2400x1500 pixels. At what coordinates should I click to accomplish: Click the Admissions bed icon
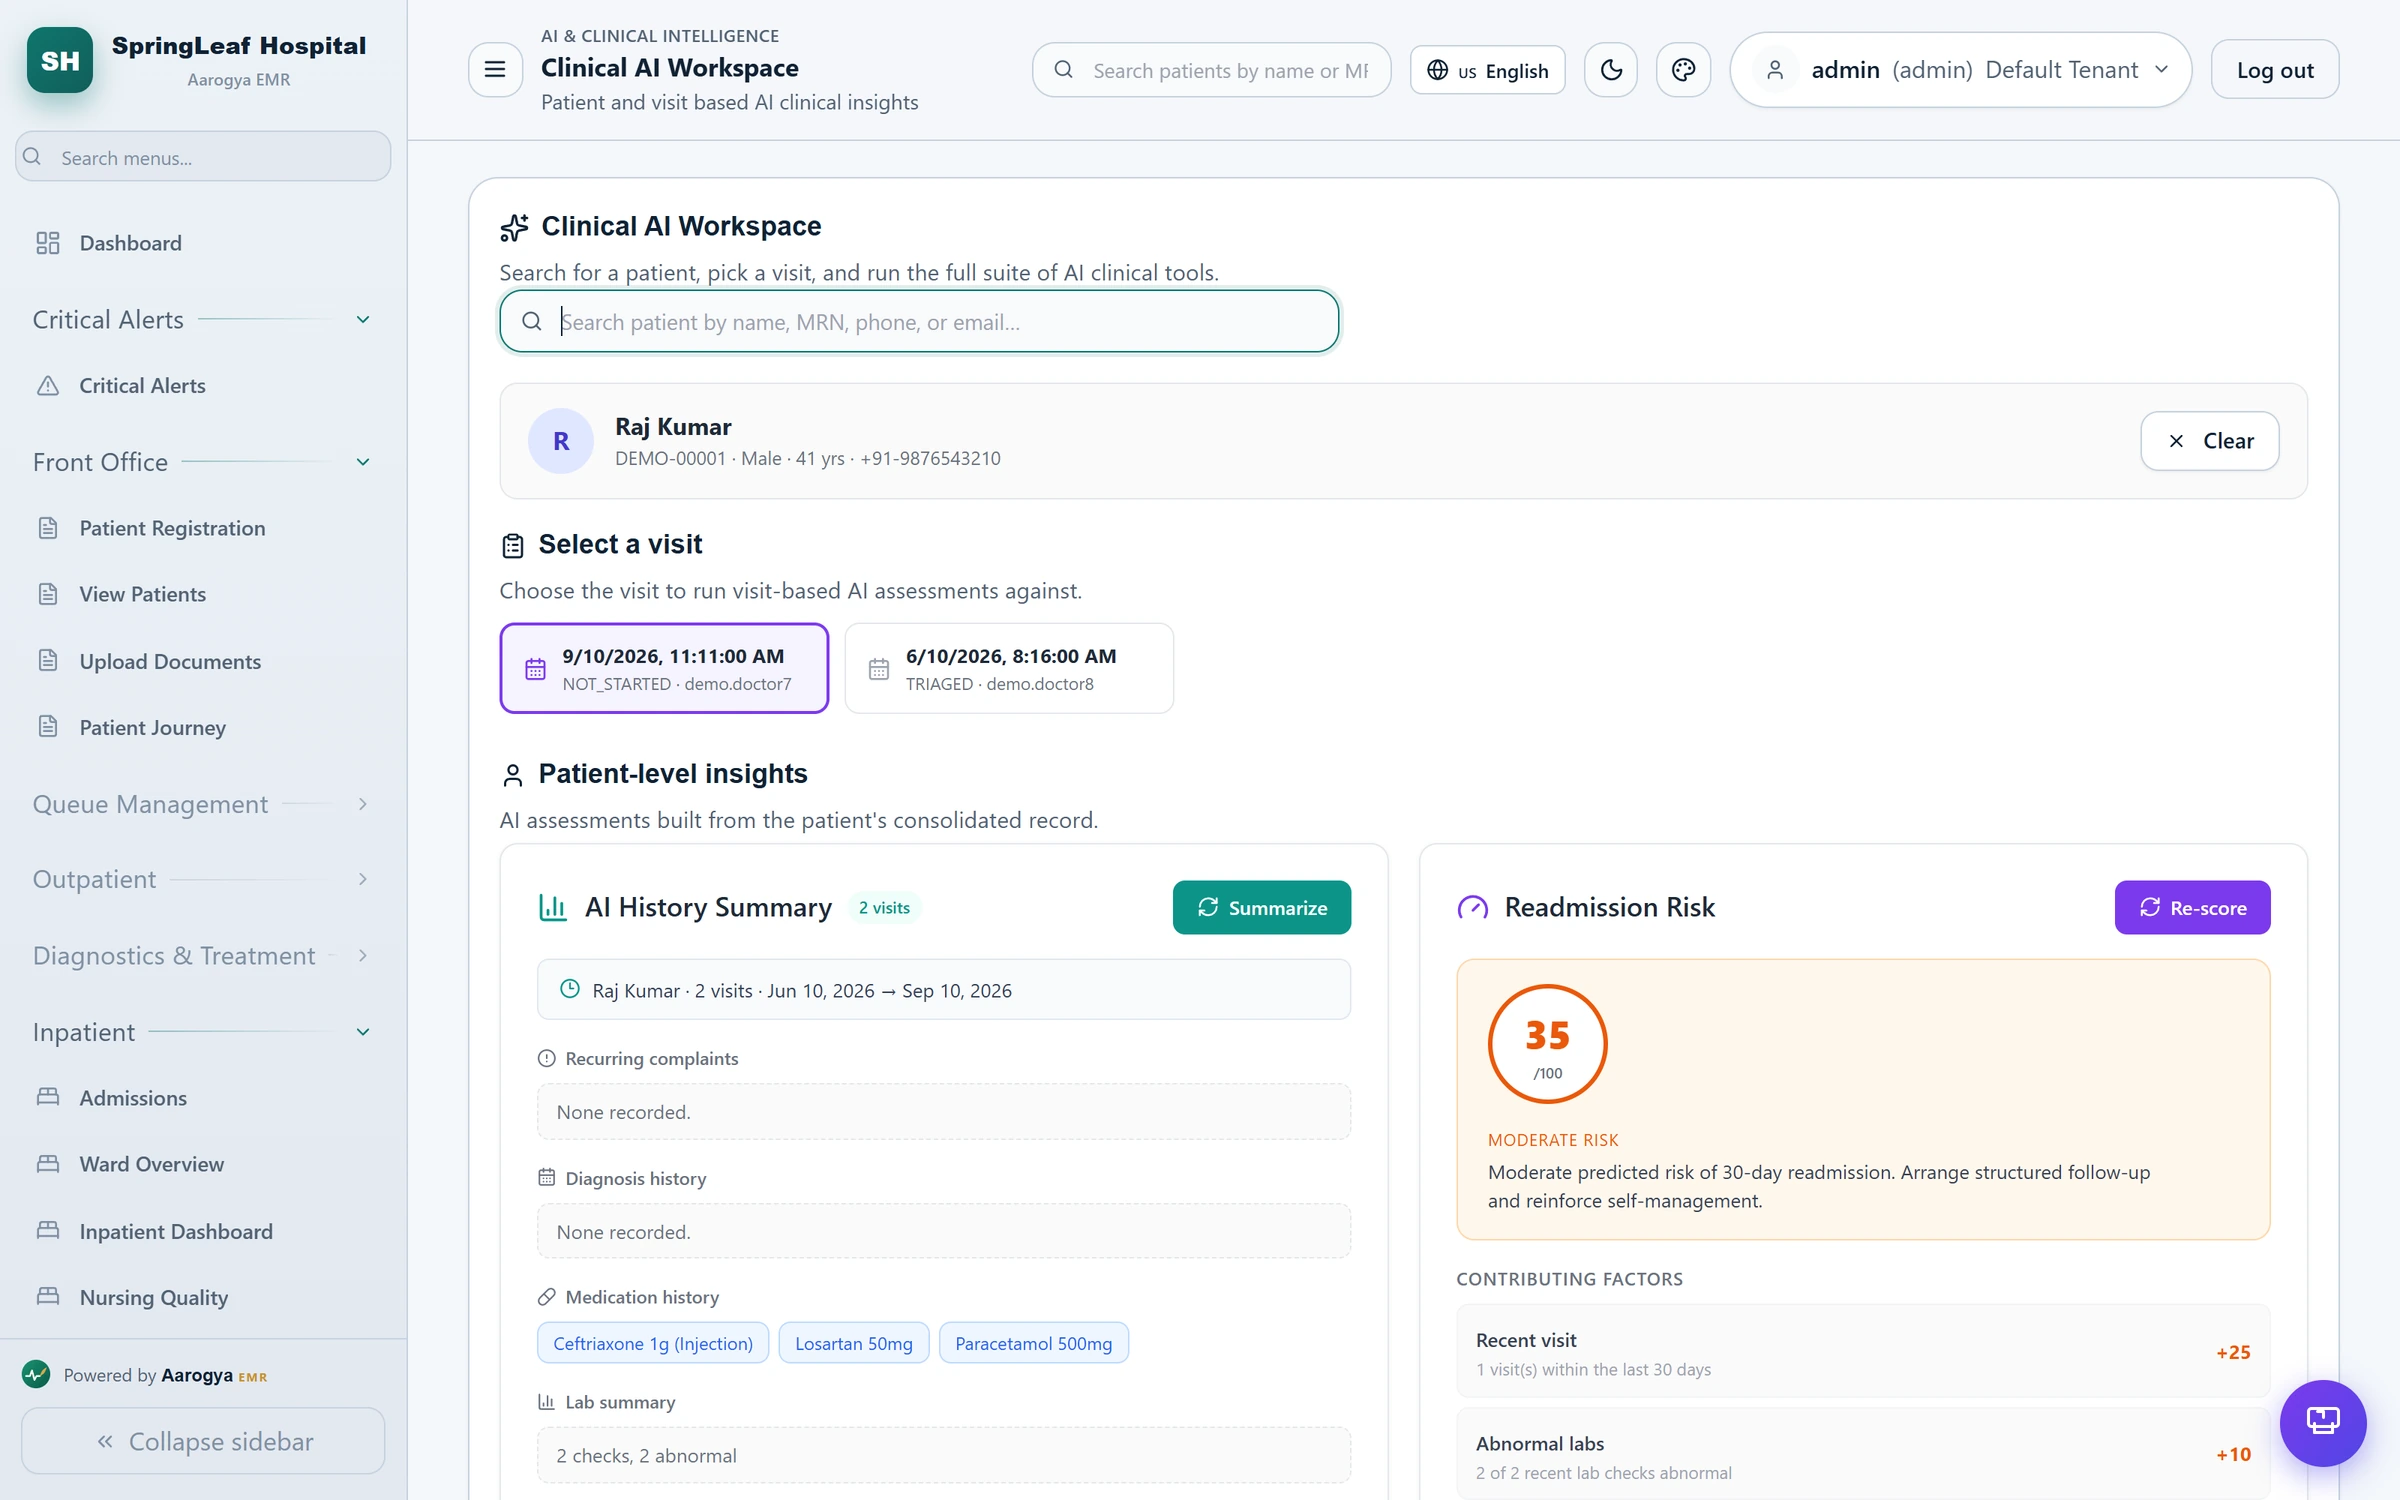pyautogui.click(x=48, y=1096)
